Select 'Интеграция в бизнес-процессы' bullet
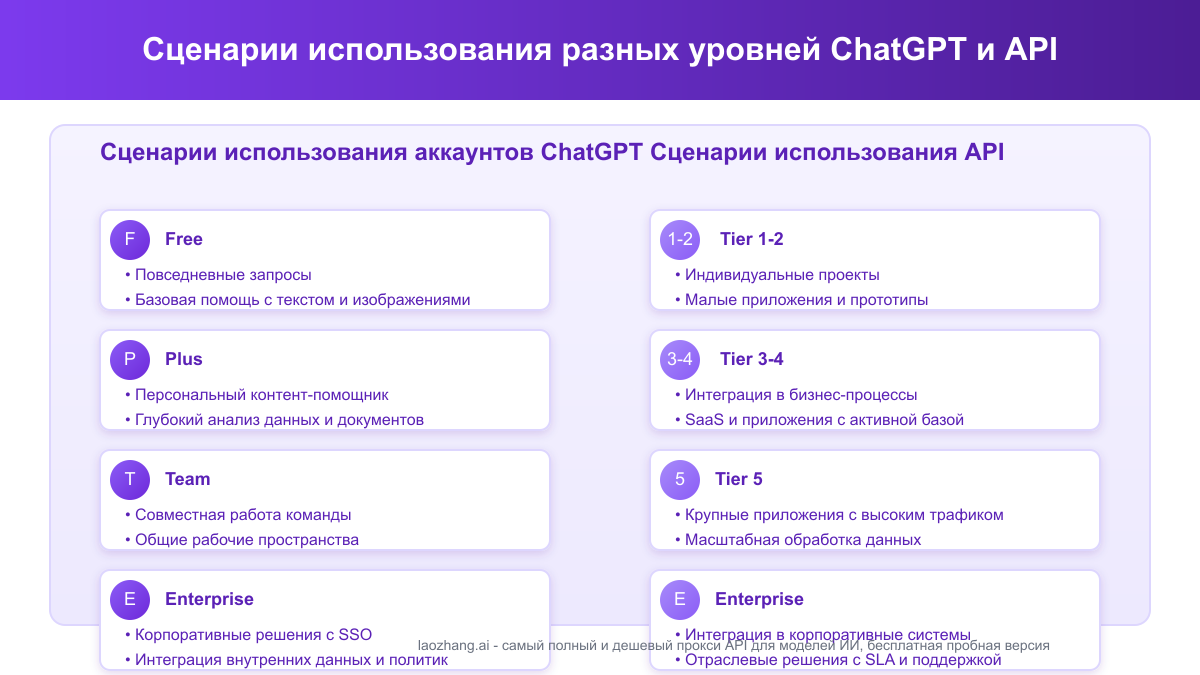The image size is (1200, 675). point(800,394)
